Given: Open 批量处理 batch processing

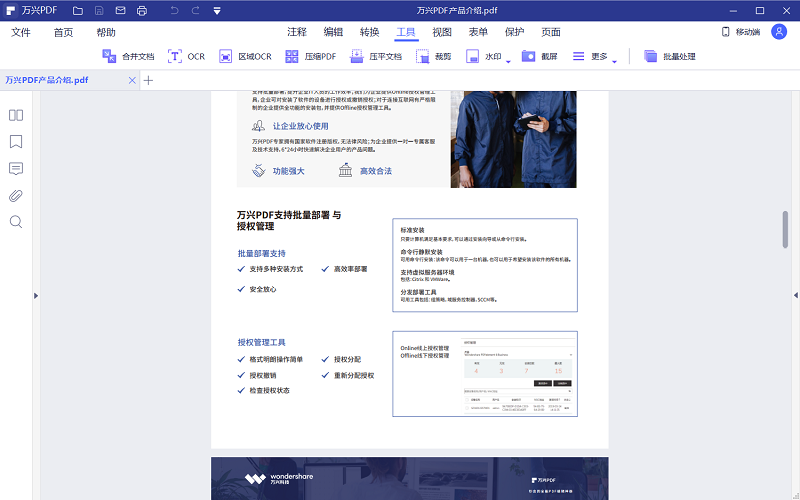Looking at the screenshot, I should 669,56.
